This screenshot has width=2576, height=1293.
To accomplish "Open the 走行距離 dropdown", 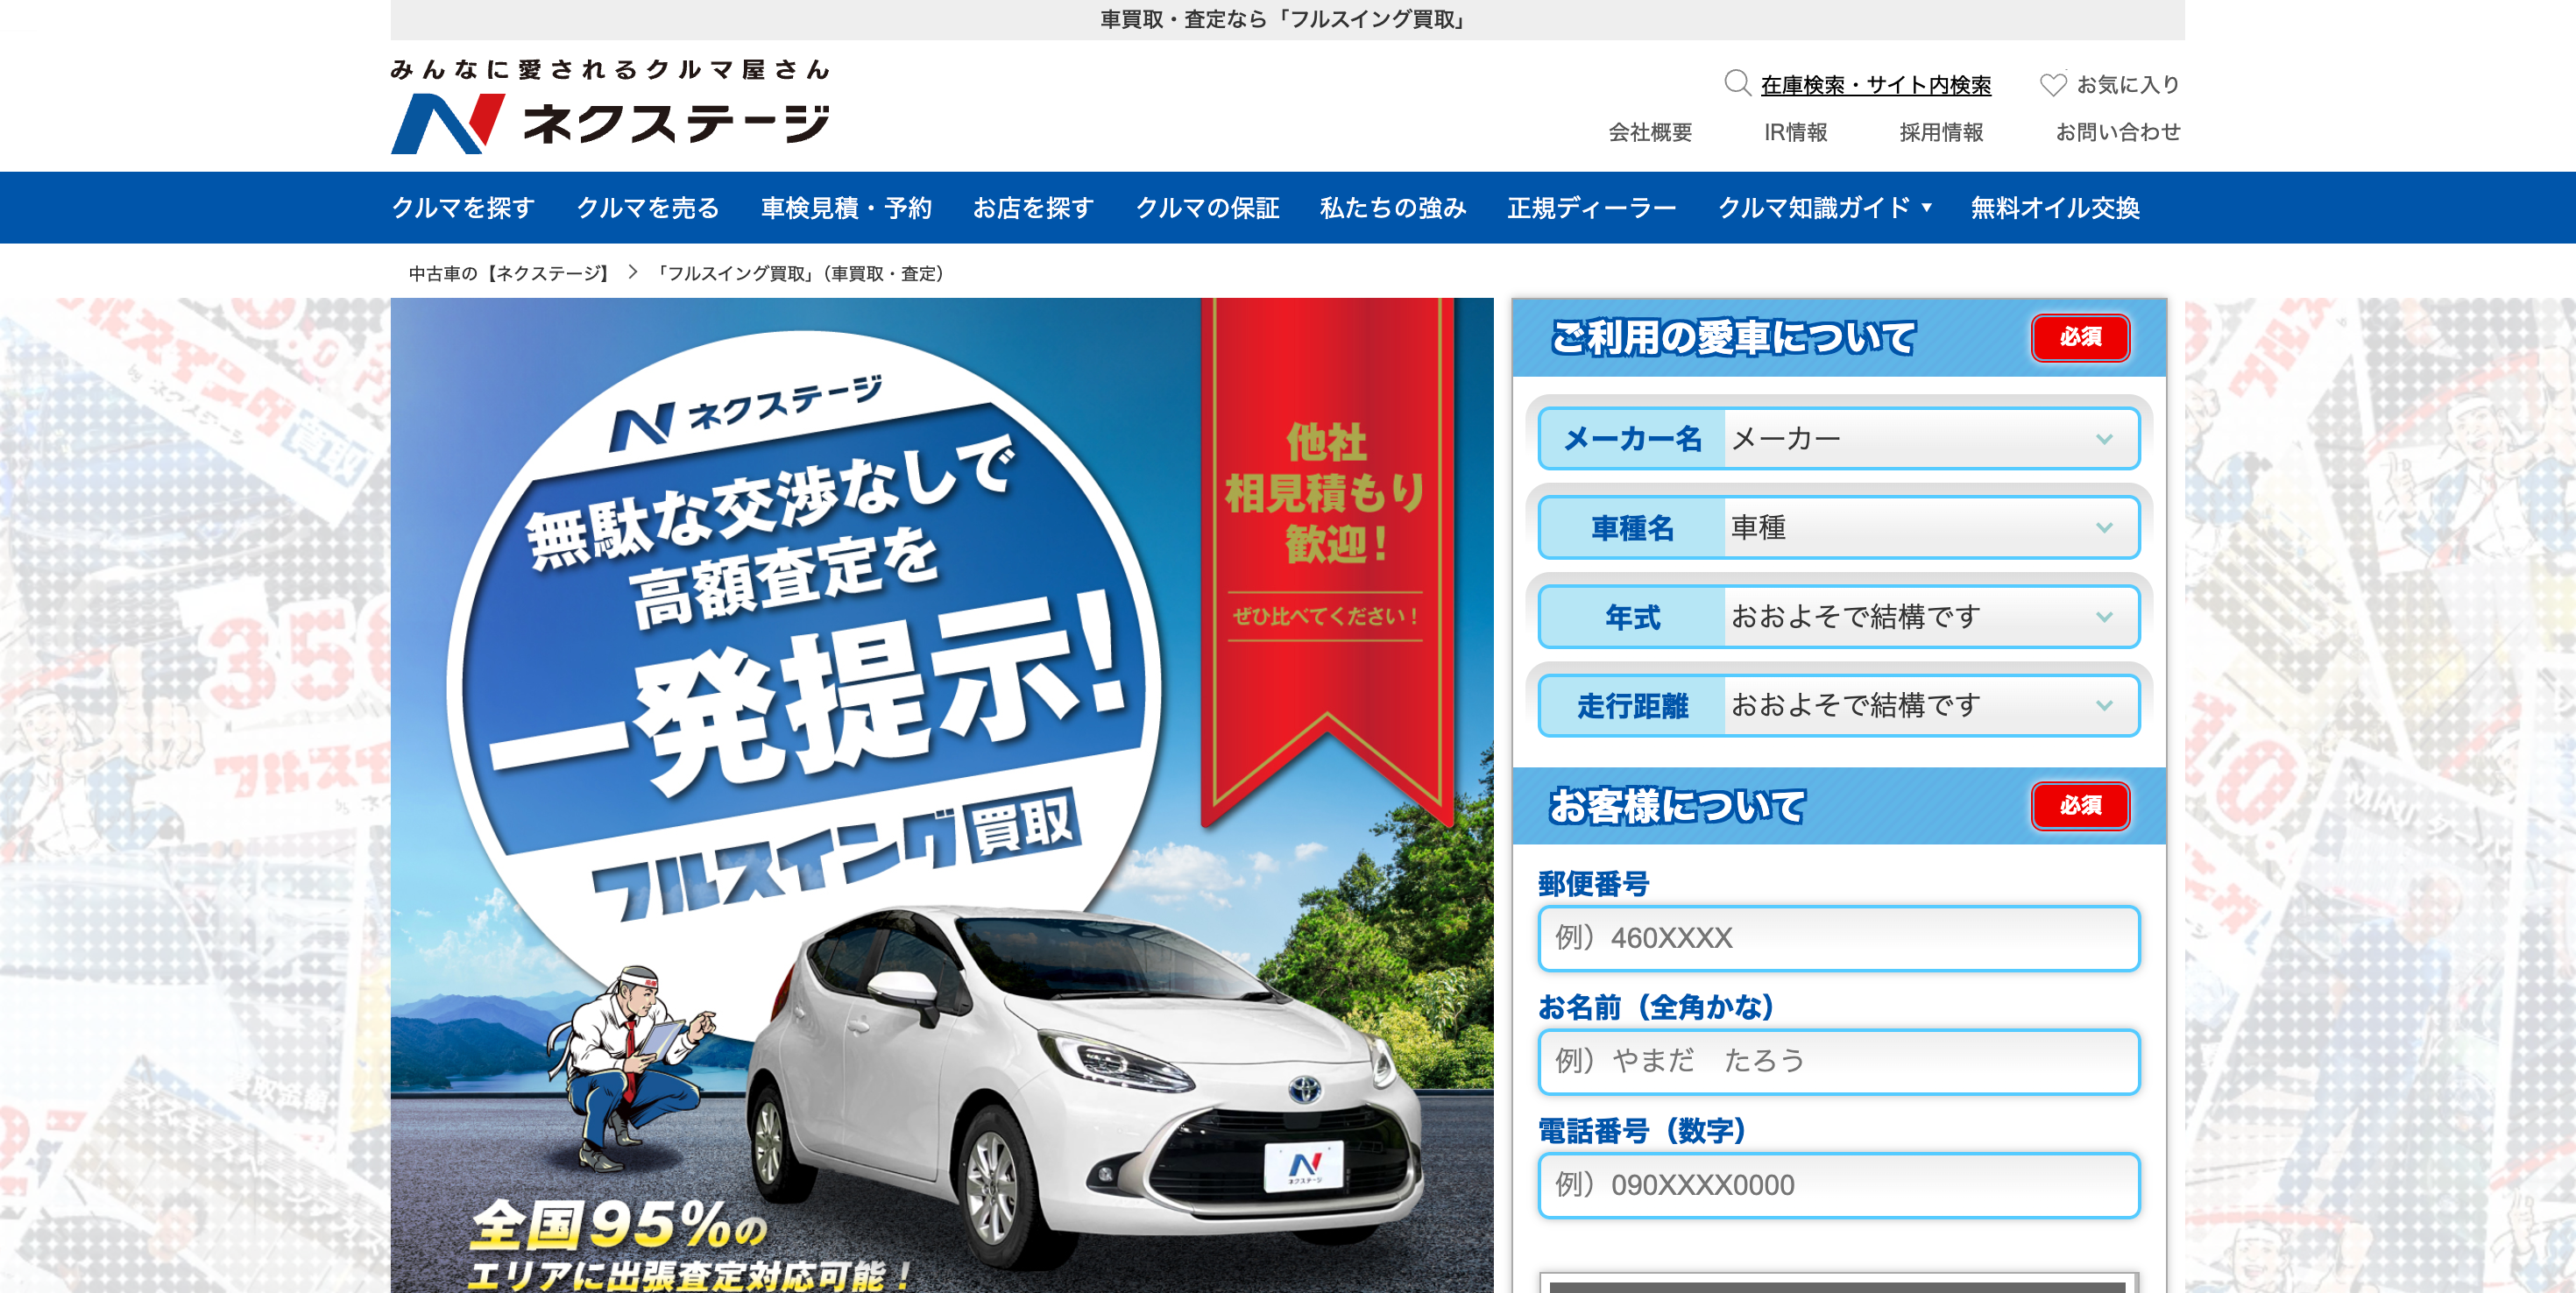I will 1839,705.
